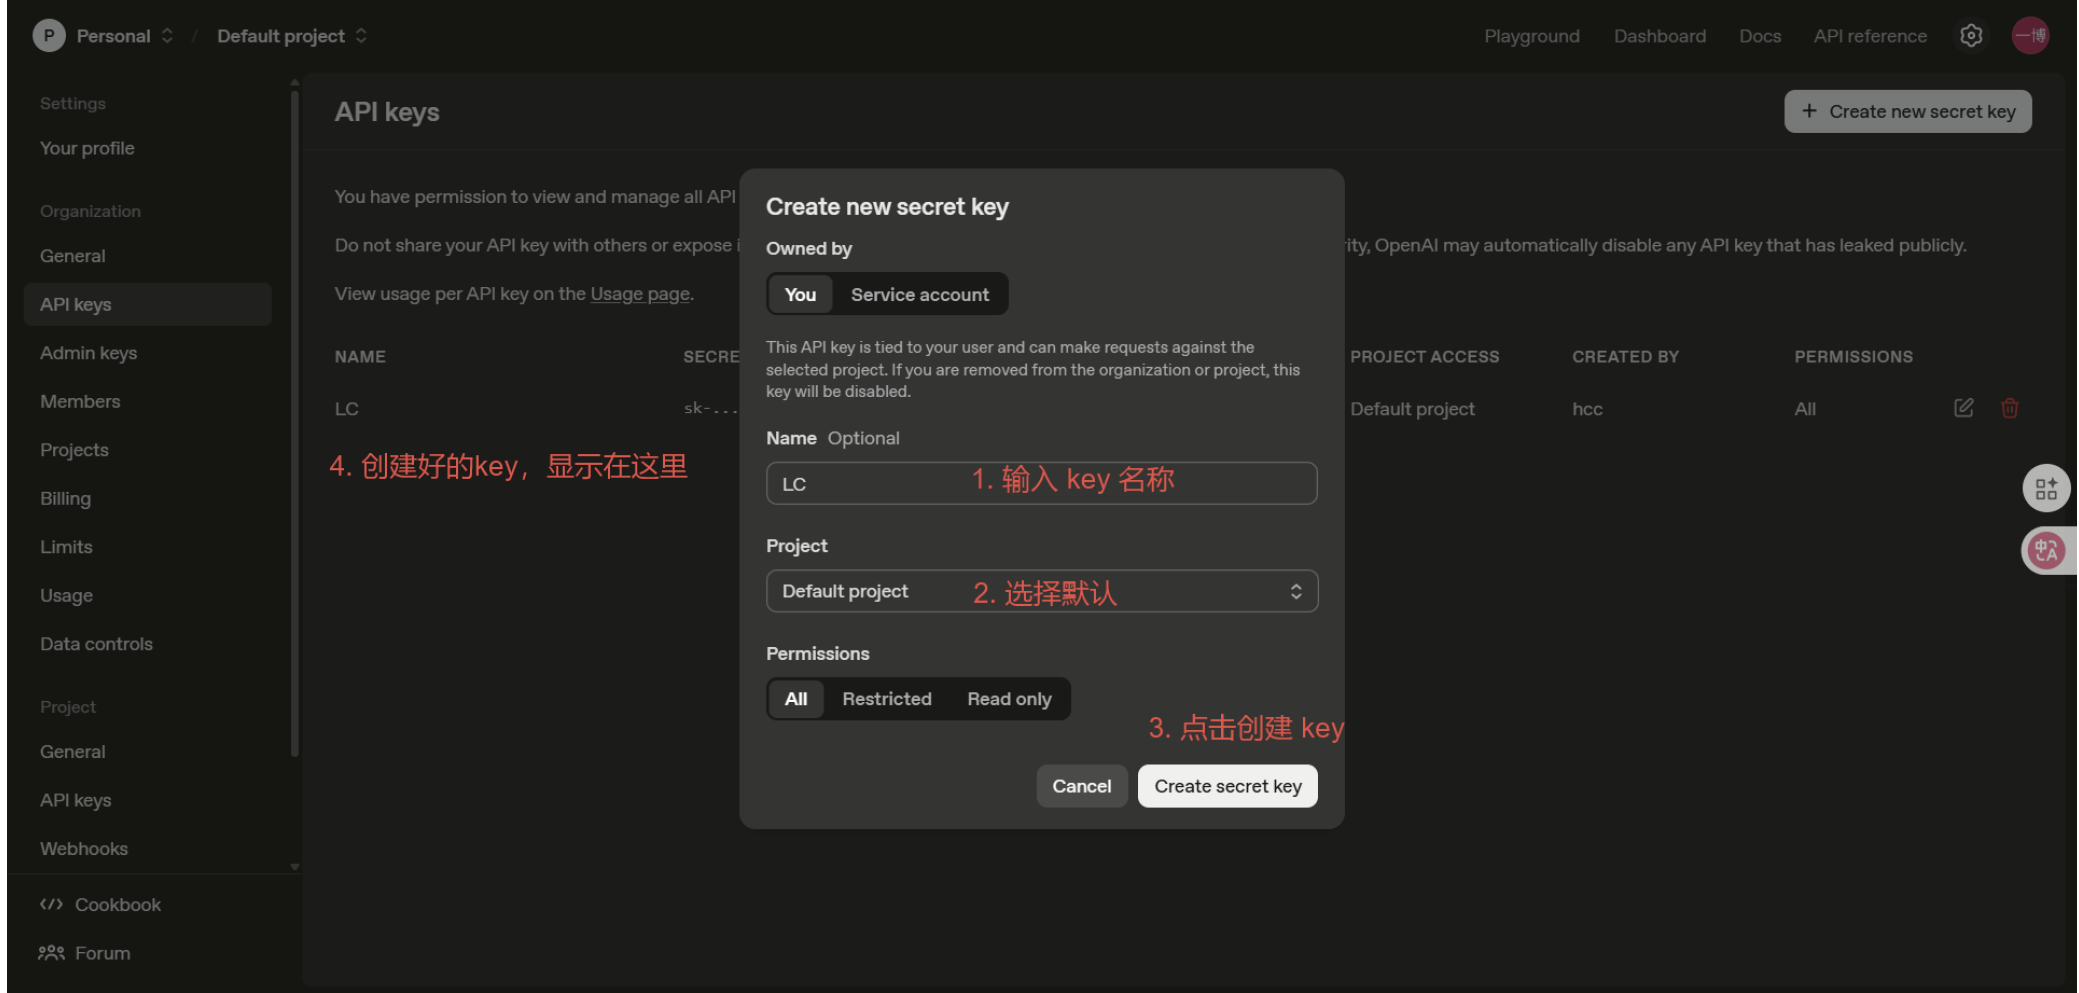Go to Your profile in sidebar
The height and width of the screenshot is (993, 2079).
pyautogui.click(x=148, y=148)
